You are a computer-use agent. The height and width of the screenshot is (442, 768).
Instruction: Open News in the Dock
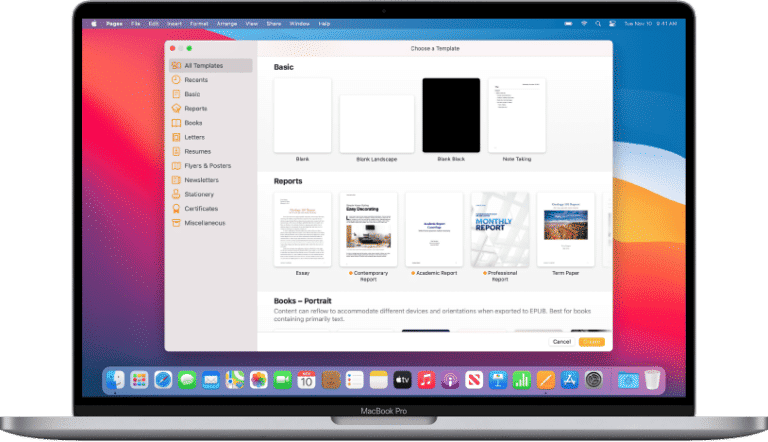(x=474, y=380)
